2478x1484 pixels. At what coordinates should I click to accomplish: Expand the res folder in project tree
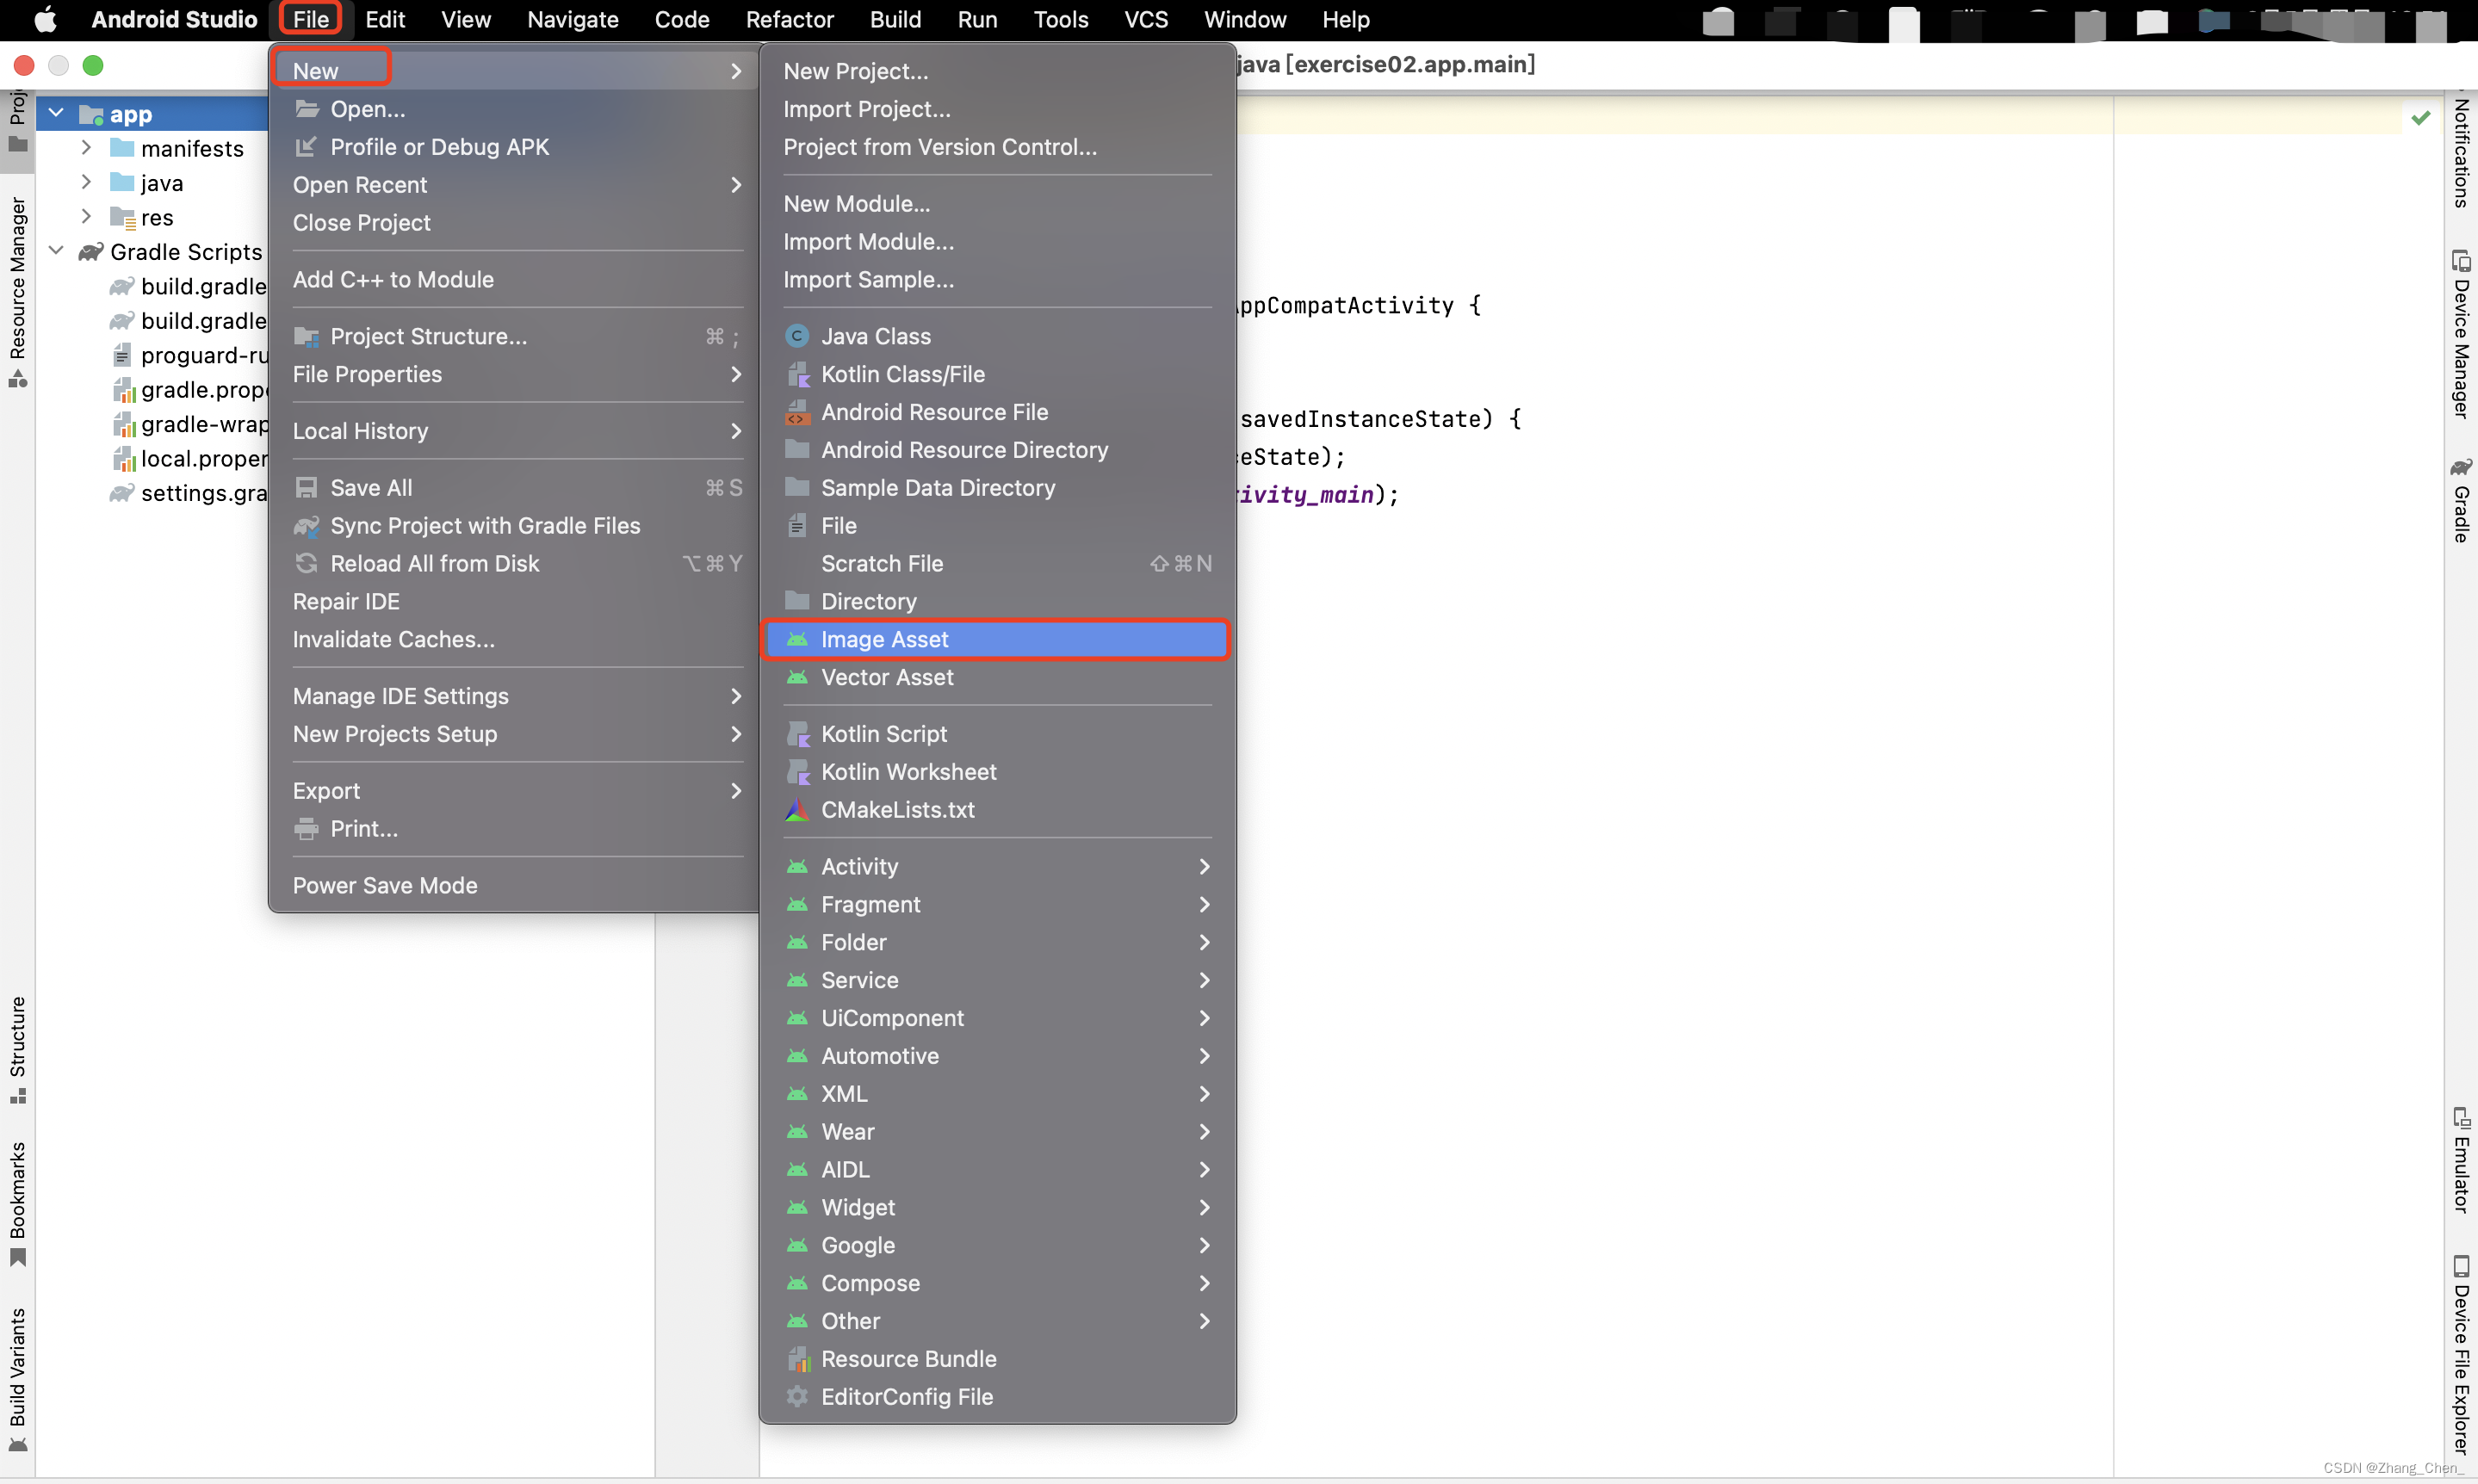(87, 217)
